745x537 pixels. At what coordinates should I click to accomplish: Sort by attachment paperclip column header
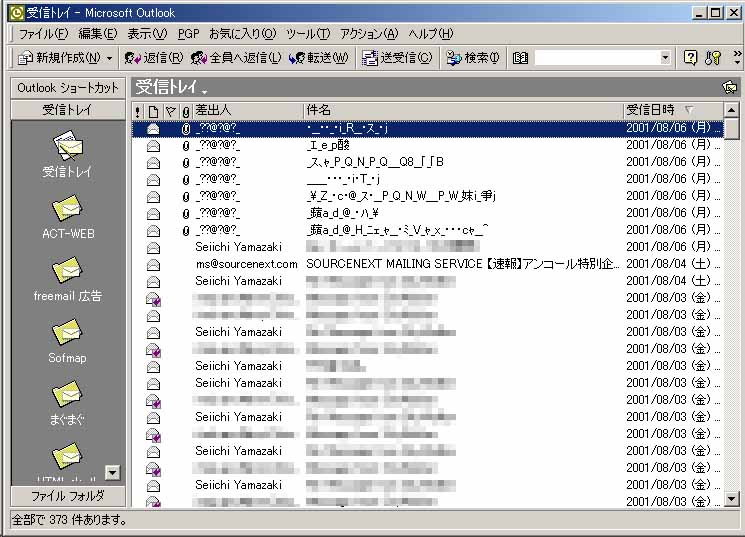point(186,110)
